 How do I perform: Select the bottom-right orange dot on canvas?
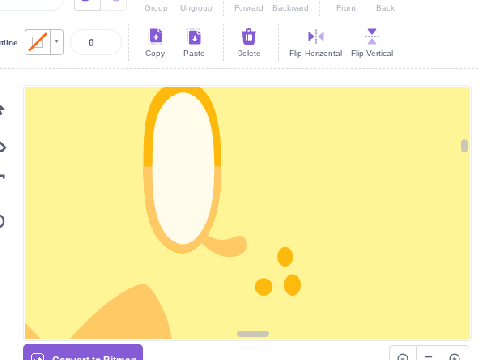(x=292, y=285)
